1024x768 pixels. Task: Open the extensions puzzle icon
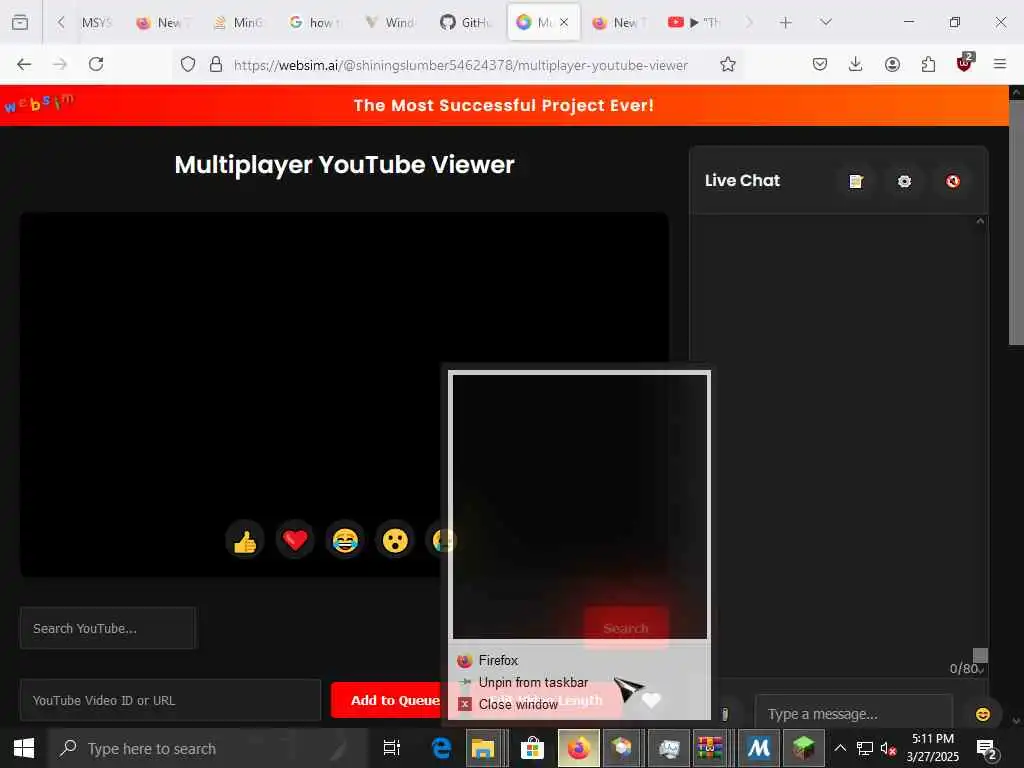click(x=928, y=64)
